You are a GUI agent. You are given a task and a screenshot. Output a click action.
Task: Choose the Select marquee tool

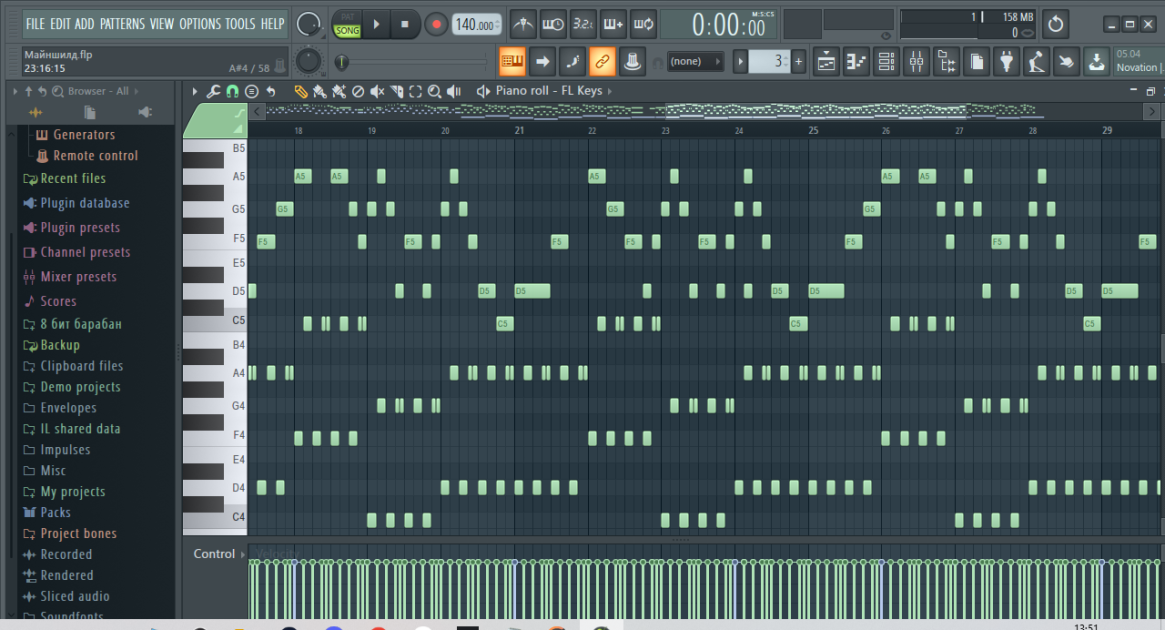tap(415, 91)
